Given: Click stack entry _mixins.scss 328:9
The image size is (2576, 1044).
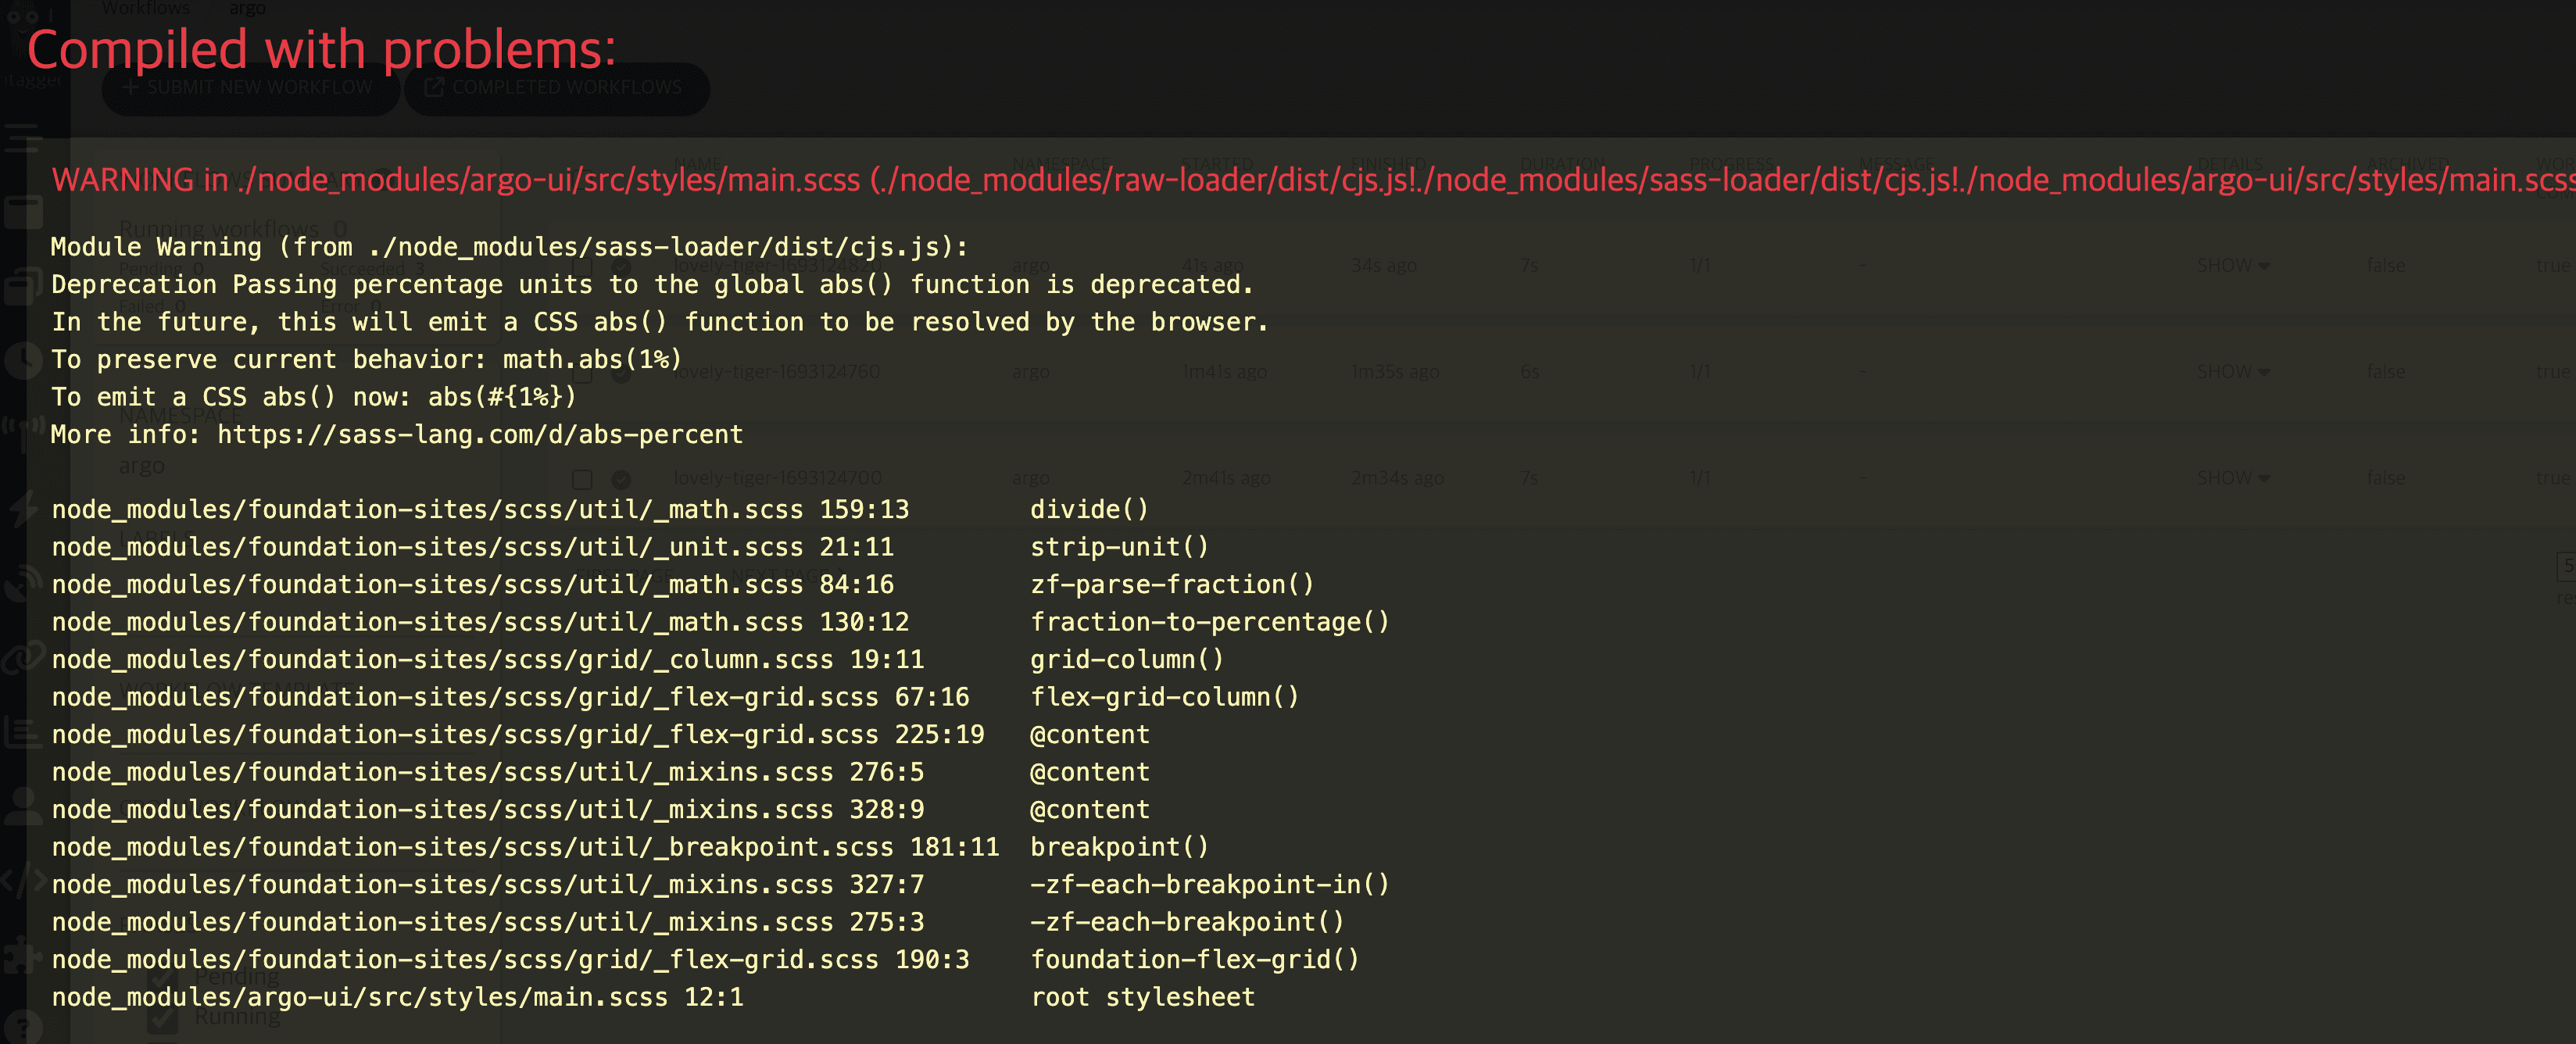Looking at the screenshot, I should [487, 810].
